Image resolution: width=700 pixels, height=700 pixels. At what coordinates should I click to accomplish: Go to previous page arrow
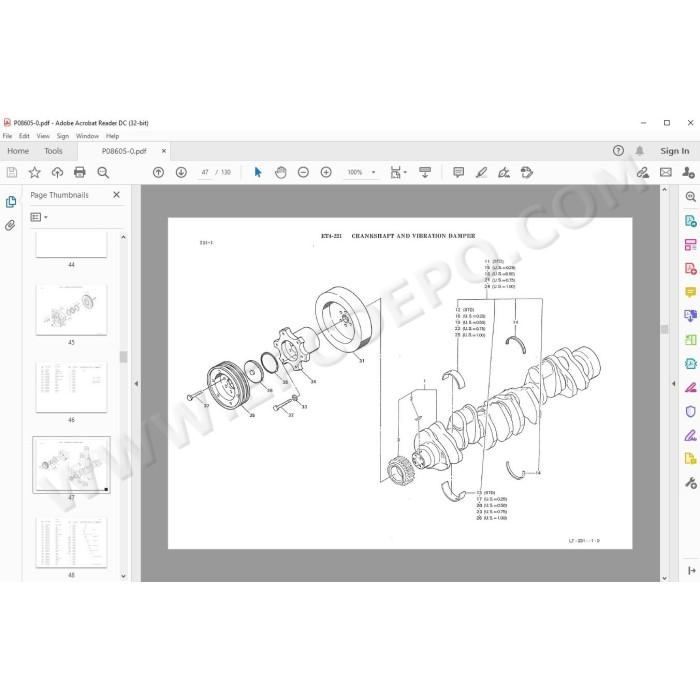158,172
